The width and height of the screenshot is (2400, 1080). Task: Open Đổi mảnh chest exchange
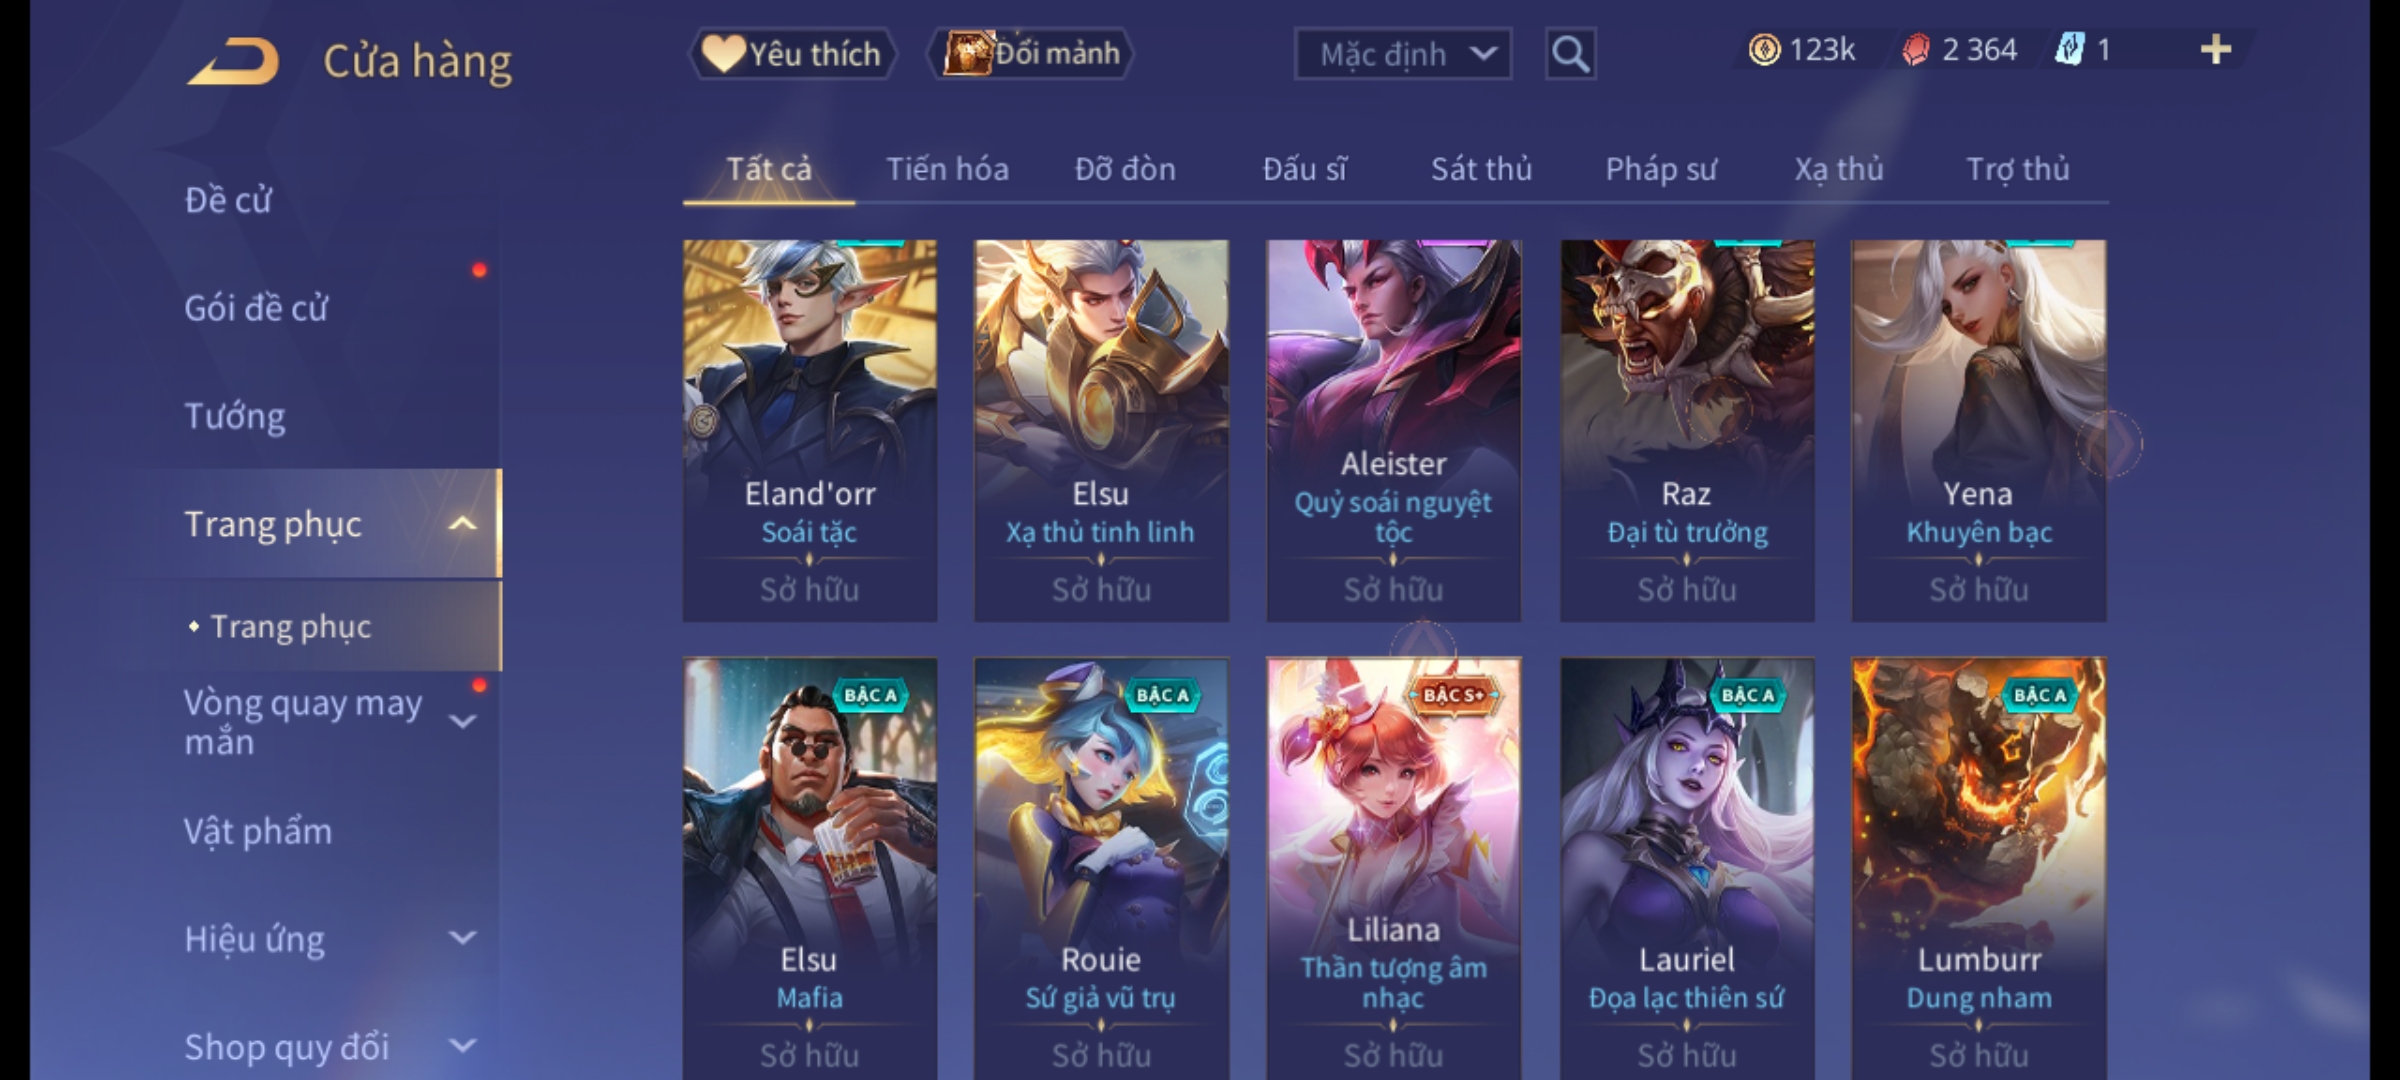pyautogui.click(x=1031, y=54)
